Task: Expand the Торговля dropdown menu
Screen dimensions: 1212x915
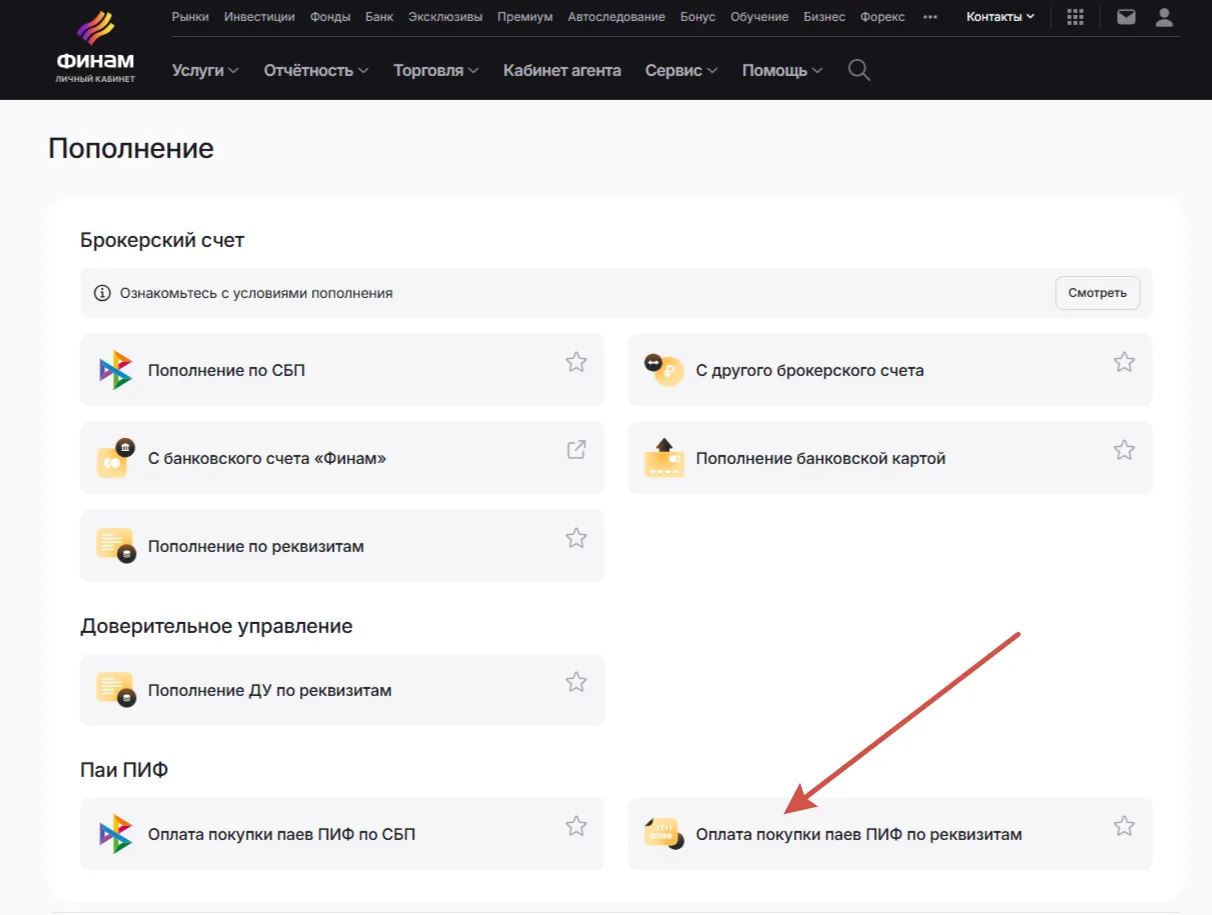Action: tap(436, 70)
